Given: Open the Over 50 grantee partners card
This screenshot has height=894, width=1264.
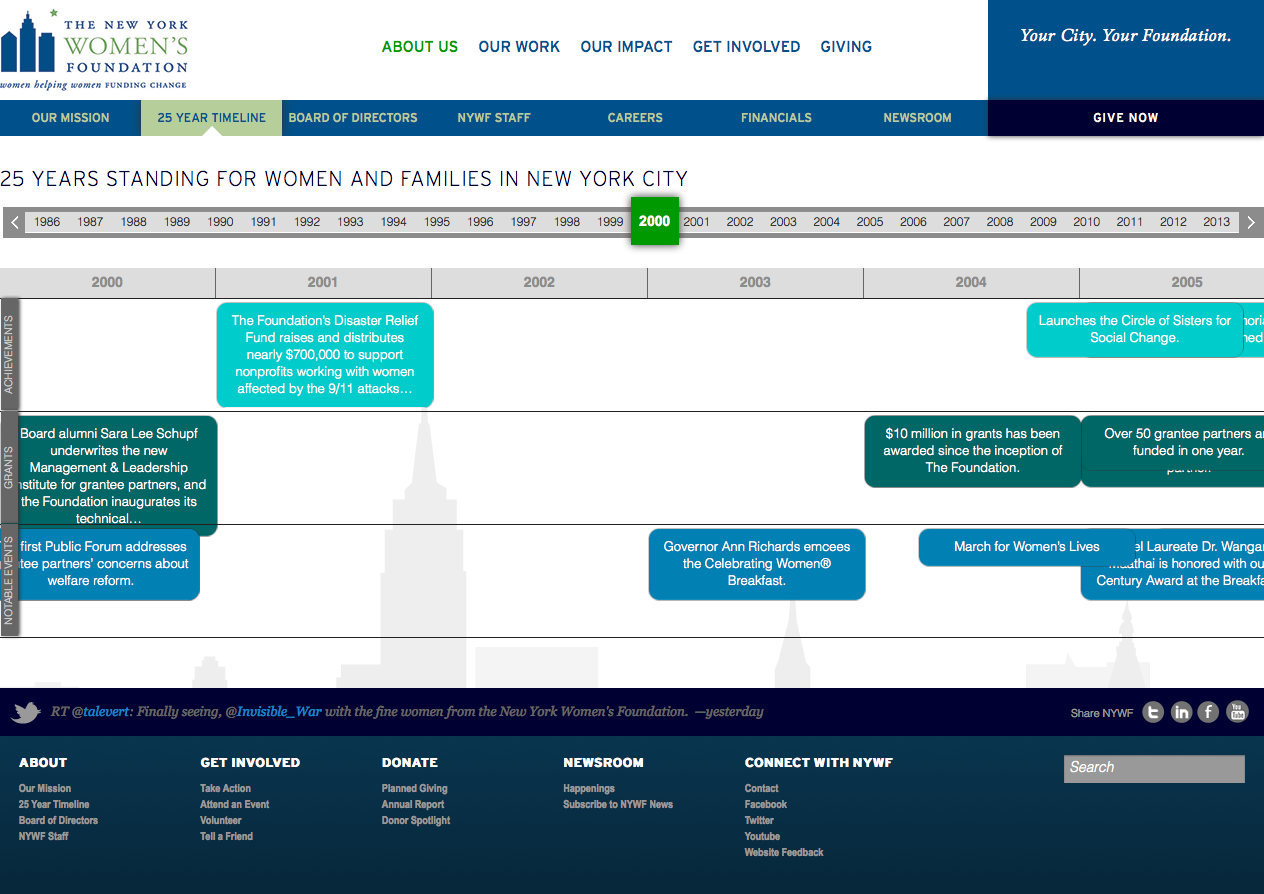Looking at the screenshot, I should click(1175, 443).
